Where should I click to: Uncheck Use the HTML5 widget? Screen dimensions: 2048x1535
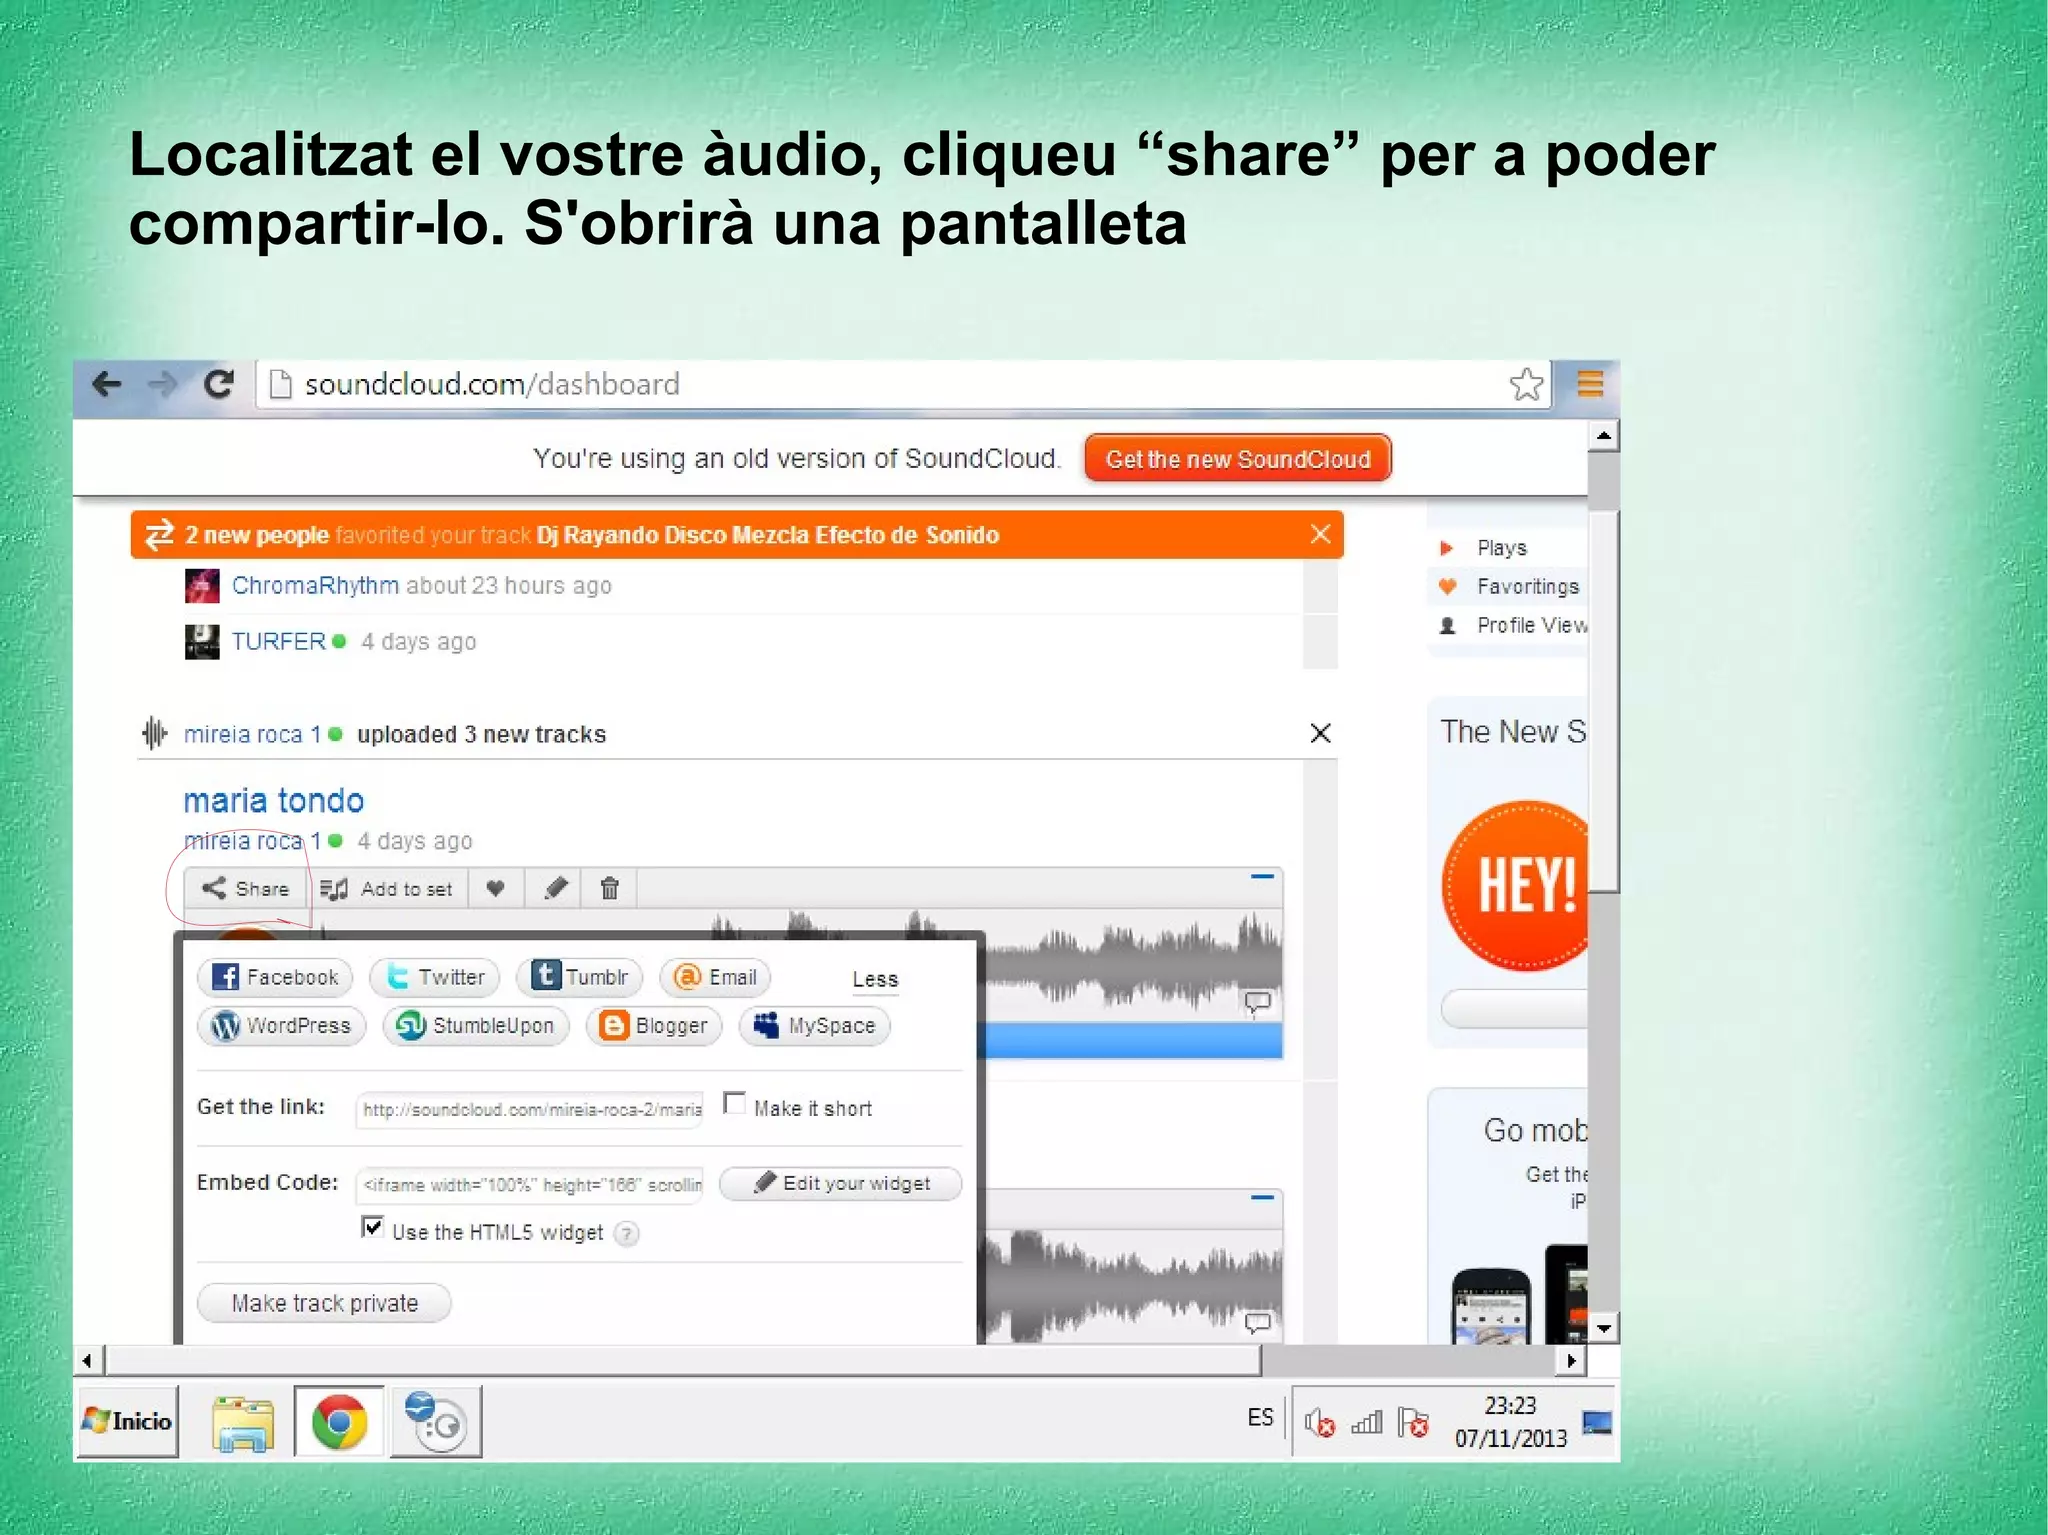[372, 1228]
